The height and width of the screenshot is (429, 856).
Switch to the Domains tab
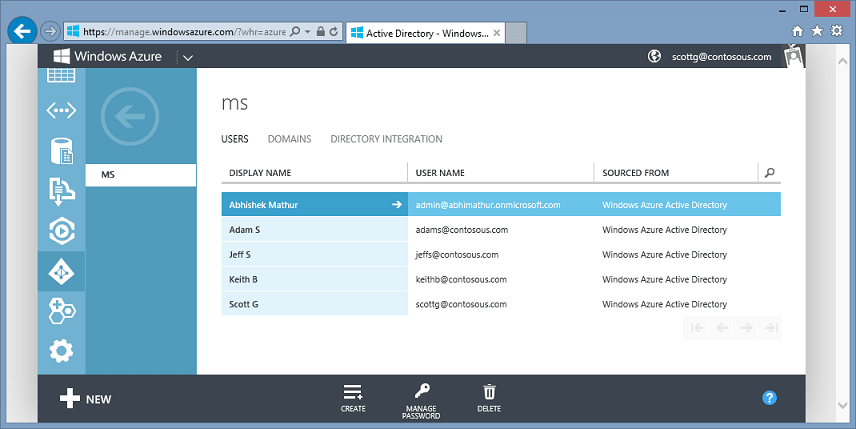tap(289, 139)
